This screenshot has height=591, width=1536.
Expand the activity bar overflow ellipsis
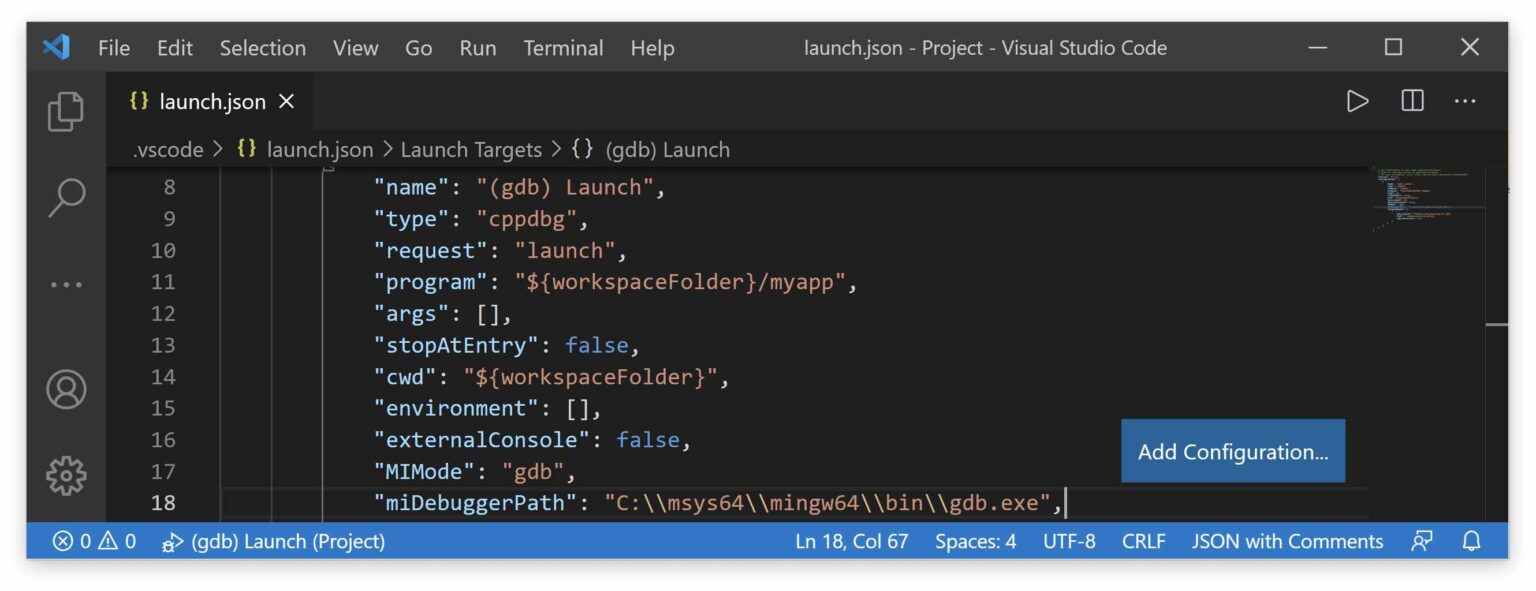tap(66, 284)
